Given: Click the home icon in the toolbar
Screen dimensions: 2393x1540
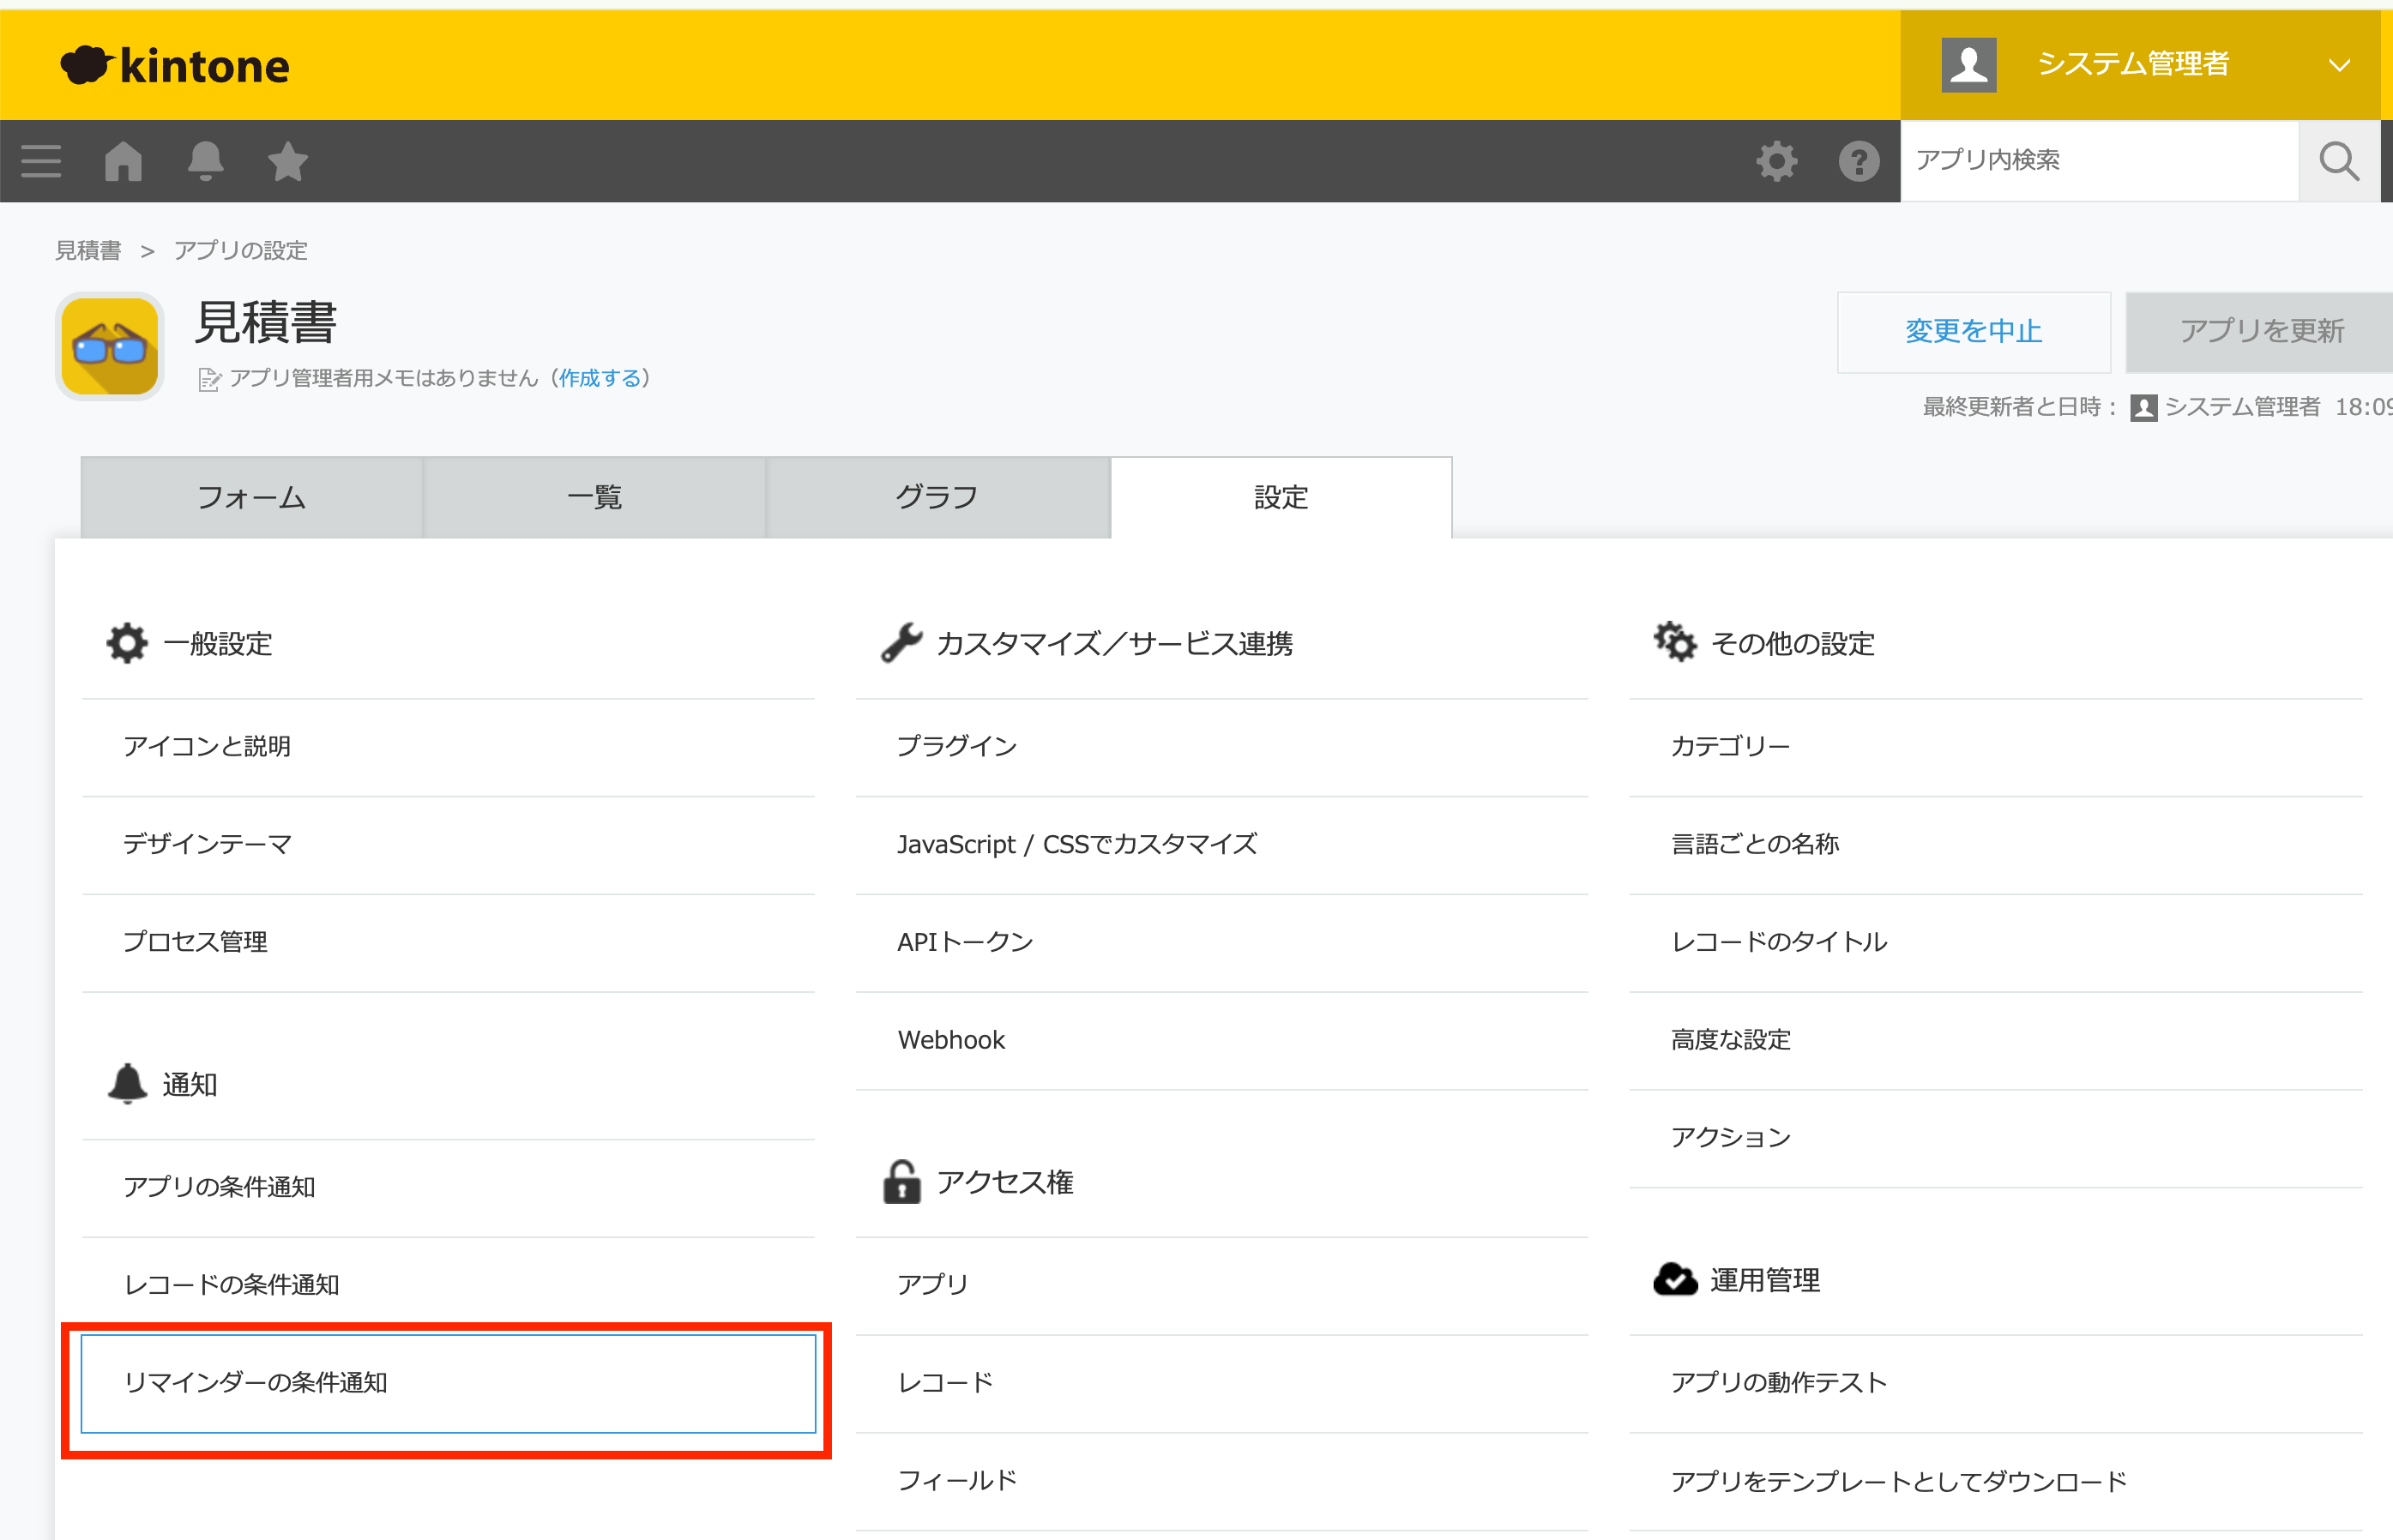Looking at the screenshot, I should point(123,161).
